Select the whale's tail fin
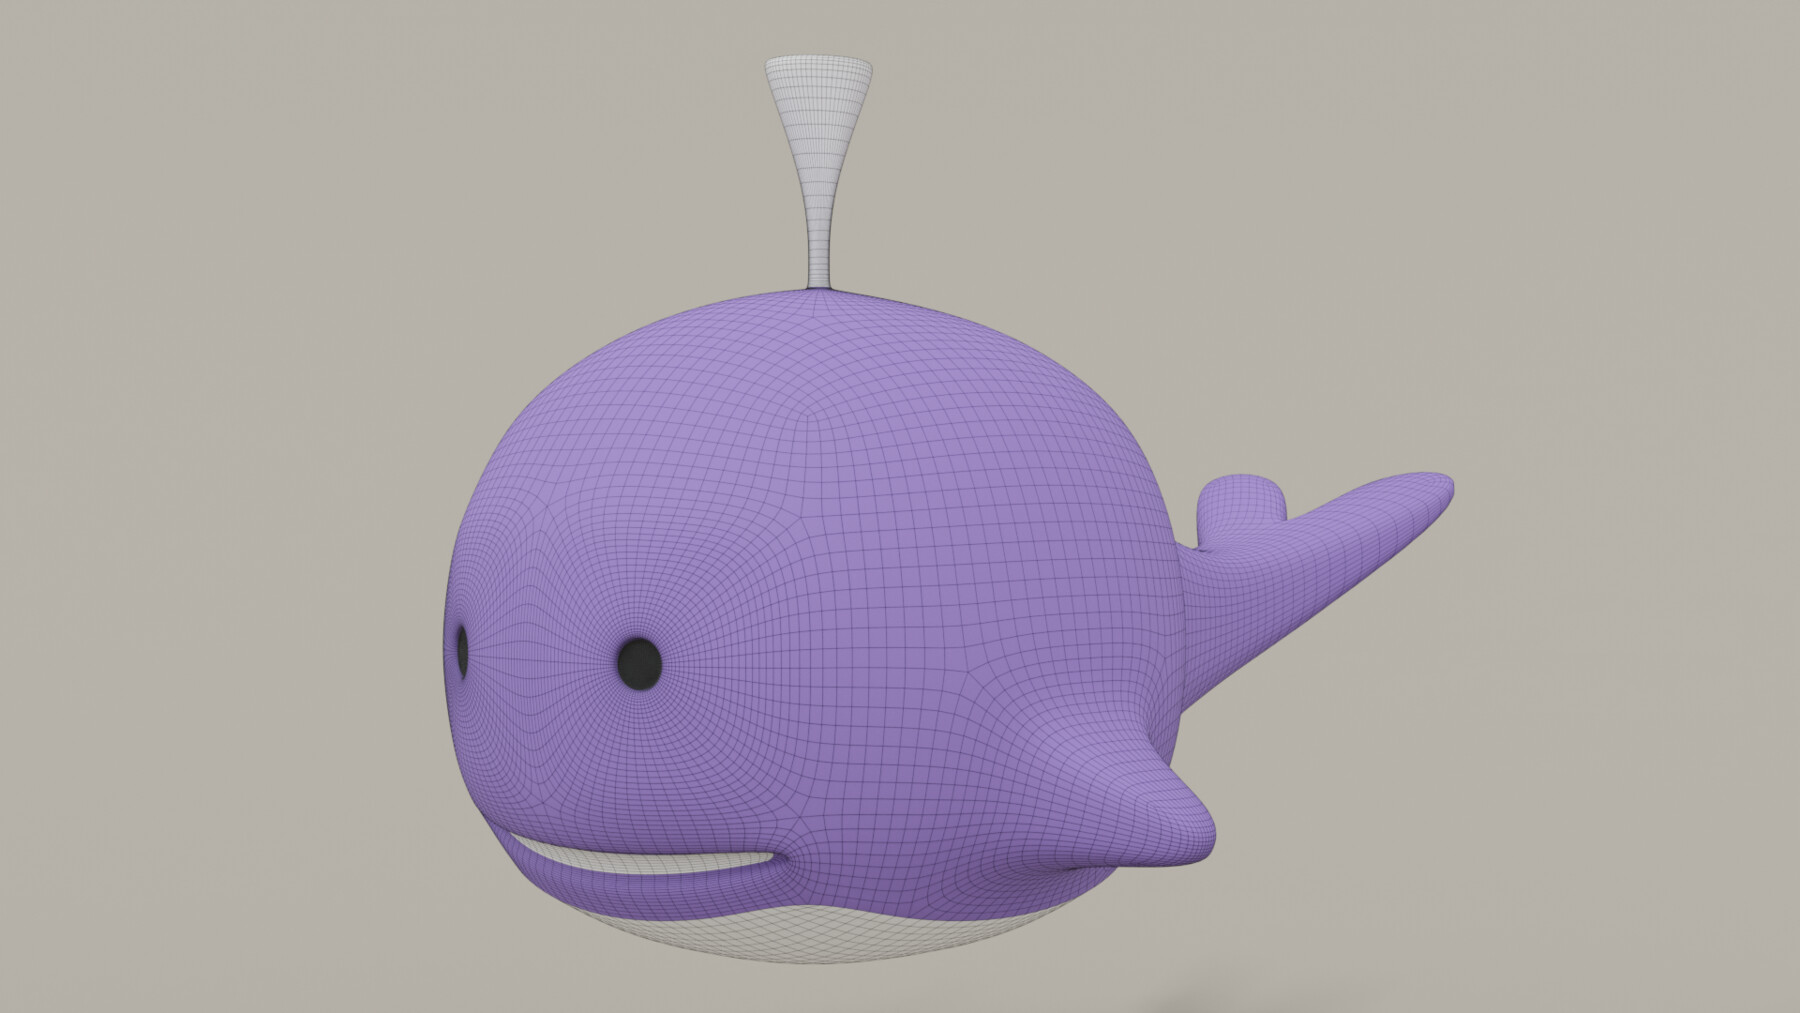1800x1013 pixels. 1330,560
